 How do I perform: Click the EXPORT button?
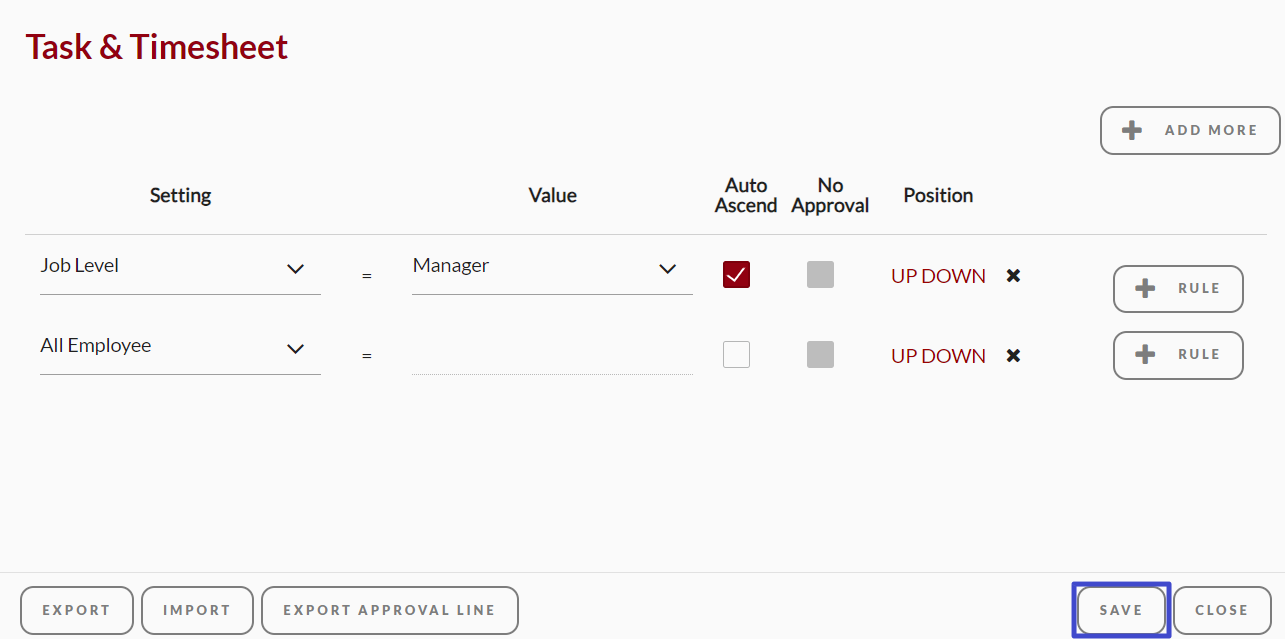tap(77, 610)
